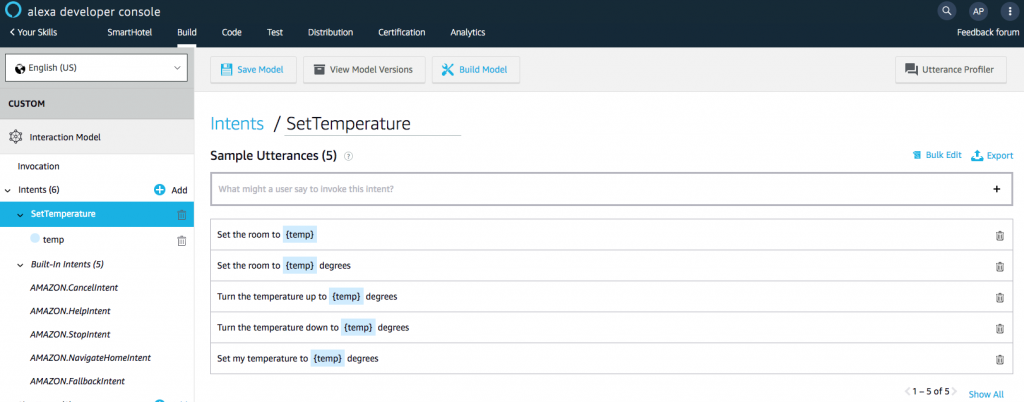1024x402 pixels.
Task: Collapse the Intents (6) tree section
Action: (8, 191)
